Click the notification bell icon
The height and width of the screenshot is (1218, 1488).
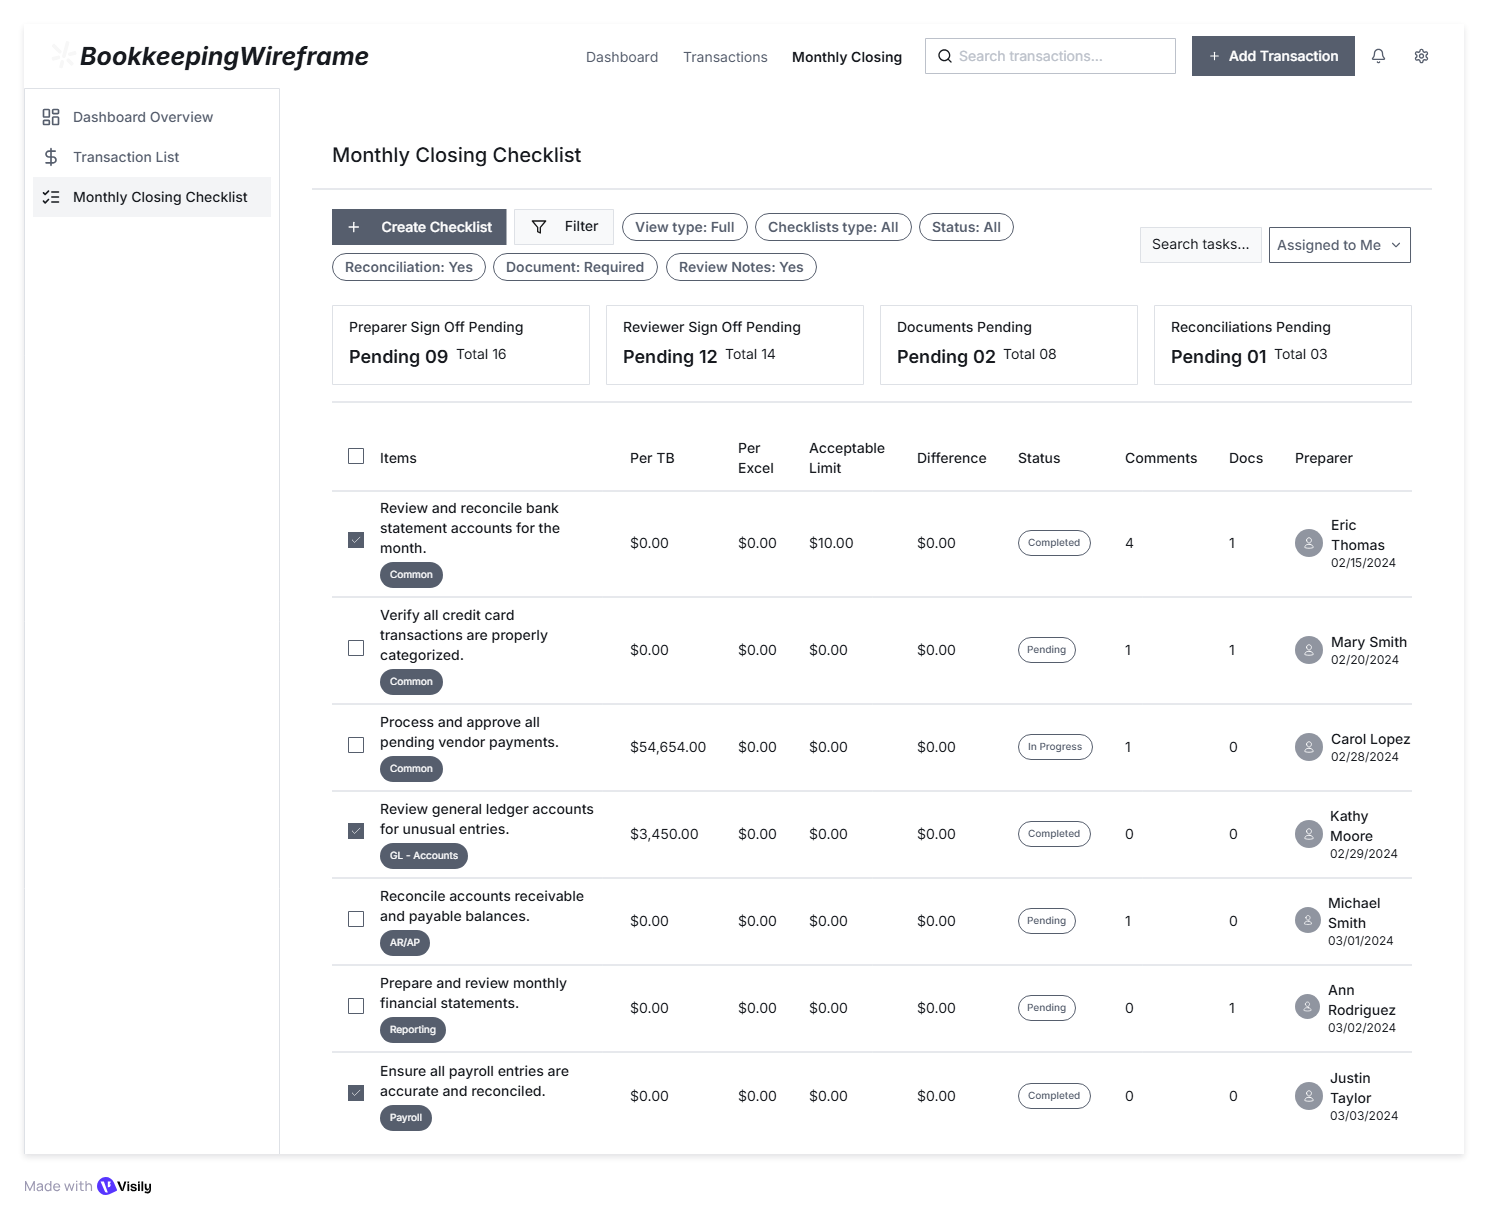tap(1378, 56)
